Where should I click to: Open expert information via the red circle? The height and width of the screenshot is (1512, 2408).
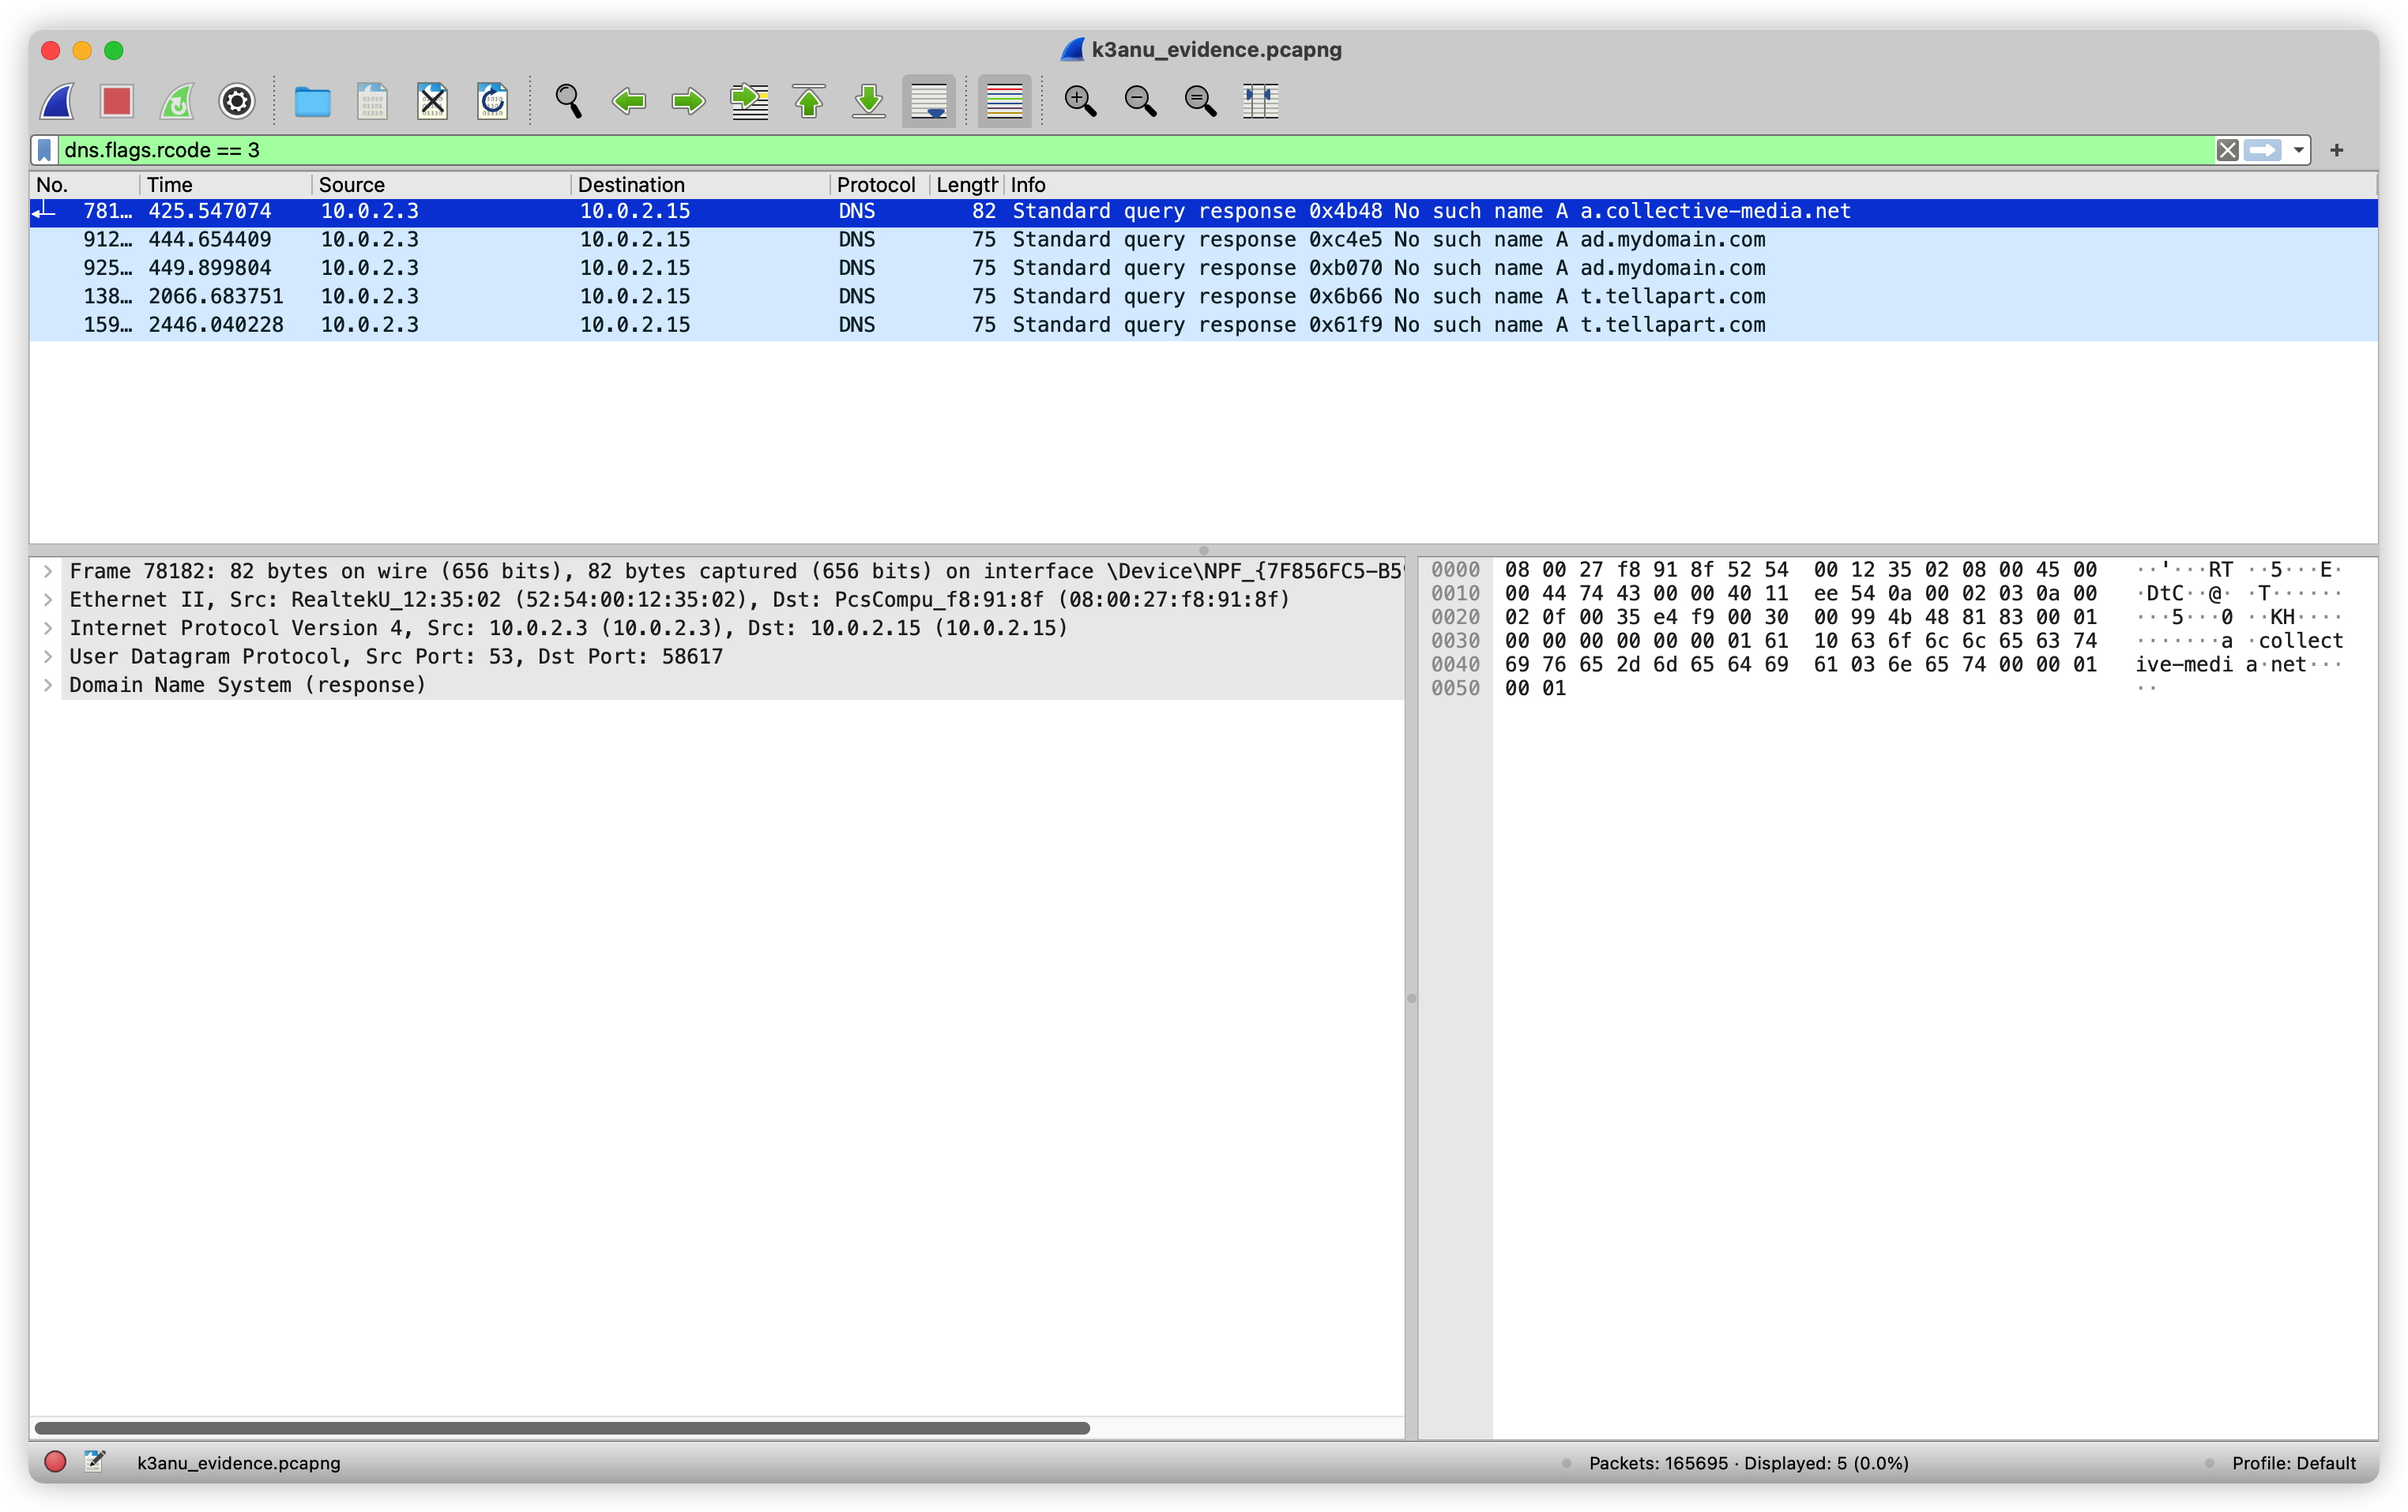click(55, 1462)
